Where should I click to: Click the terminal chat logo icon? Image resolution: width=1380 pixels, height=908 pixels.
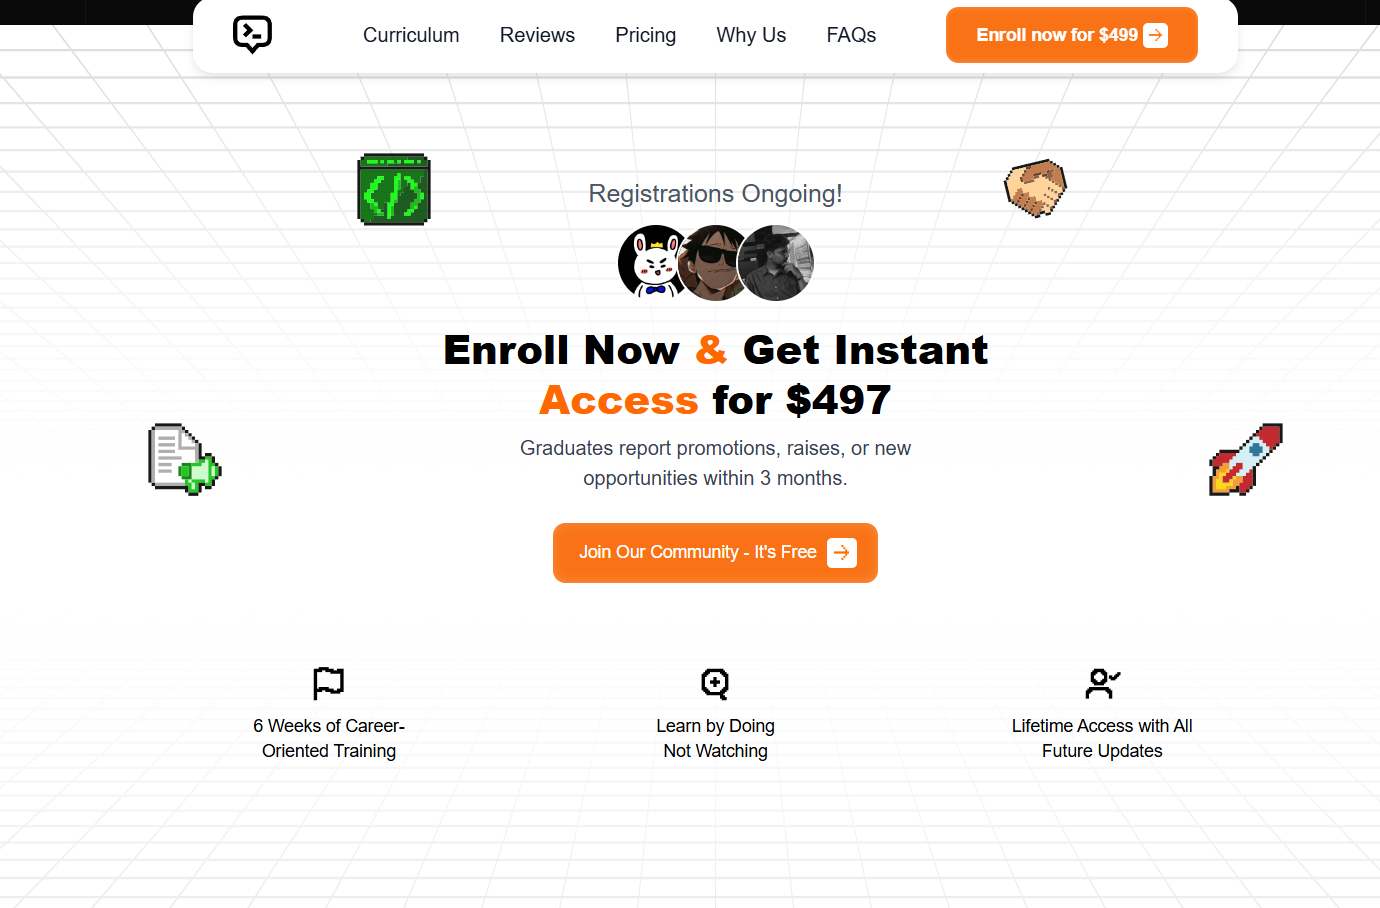point(252,35)
